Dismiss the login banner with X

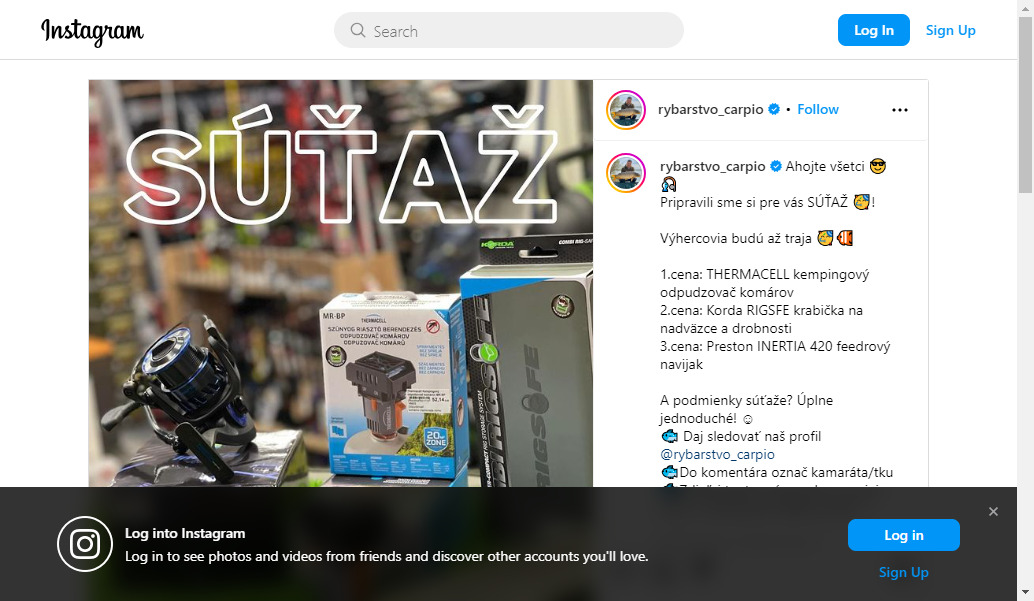click(x=993, y=512)
